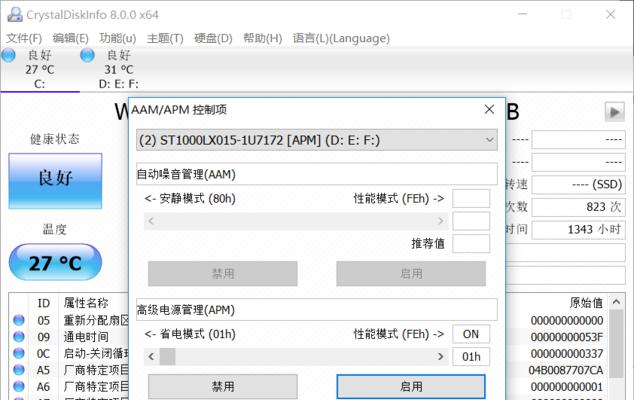Screen dimensions: 634x400
Task: Click the APM slider left arrow
Action: tap(151, 357)
